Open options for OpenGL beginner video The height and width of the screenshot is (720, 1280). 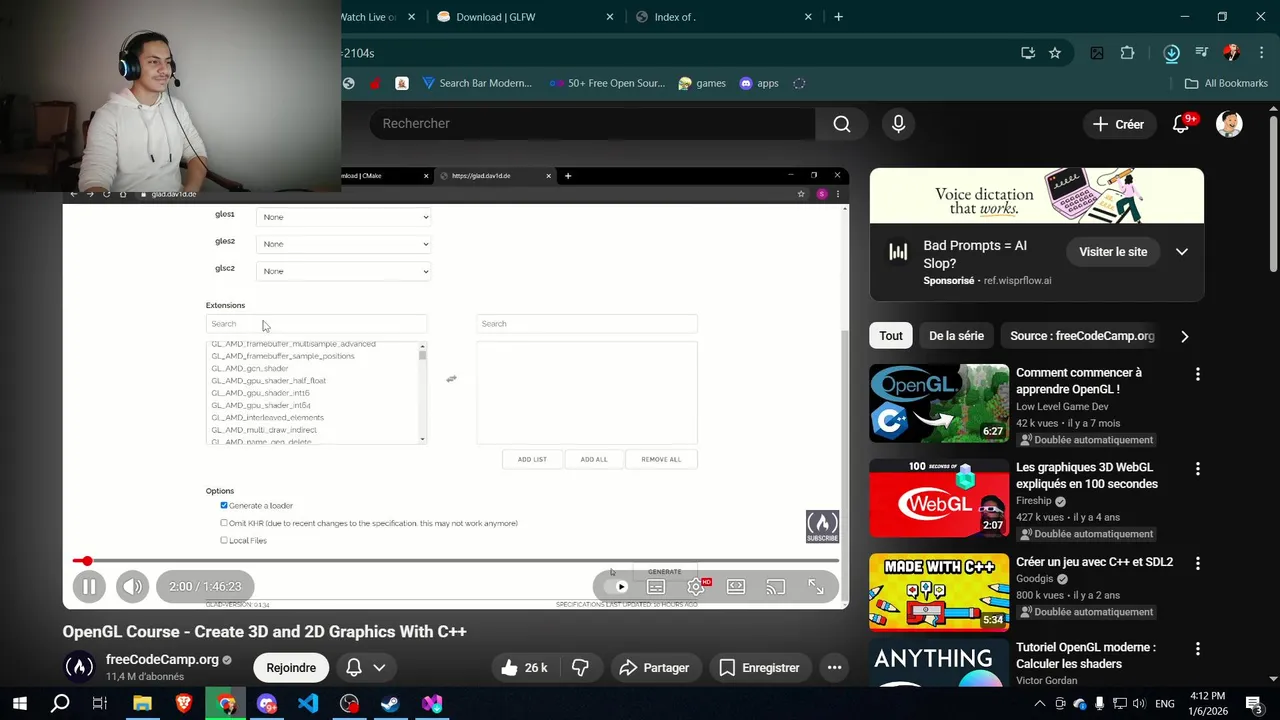[1197, 374]
